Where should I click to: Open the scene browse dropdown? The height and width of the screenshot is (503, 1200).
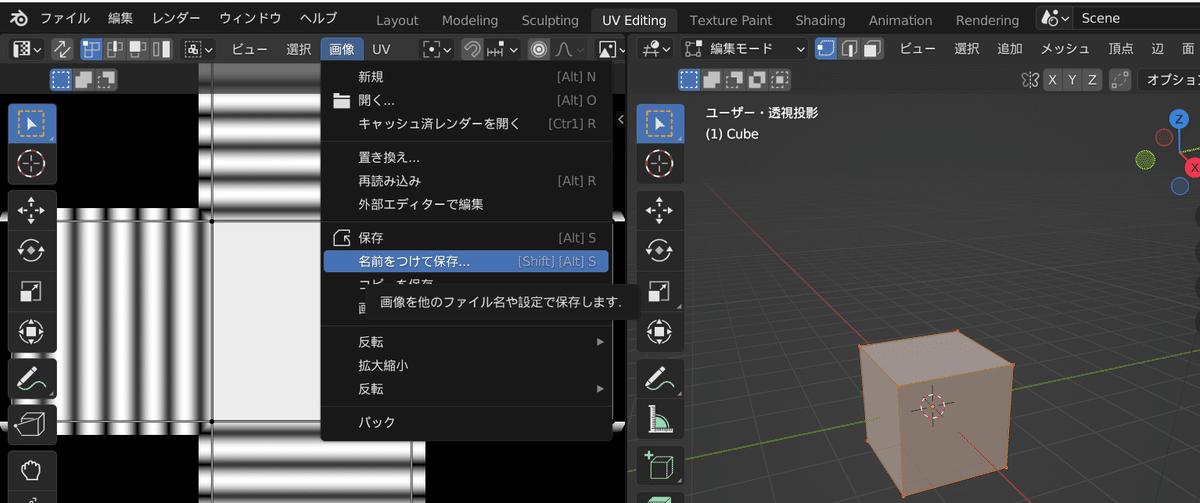1055,18
